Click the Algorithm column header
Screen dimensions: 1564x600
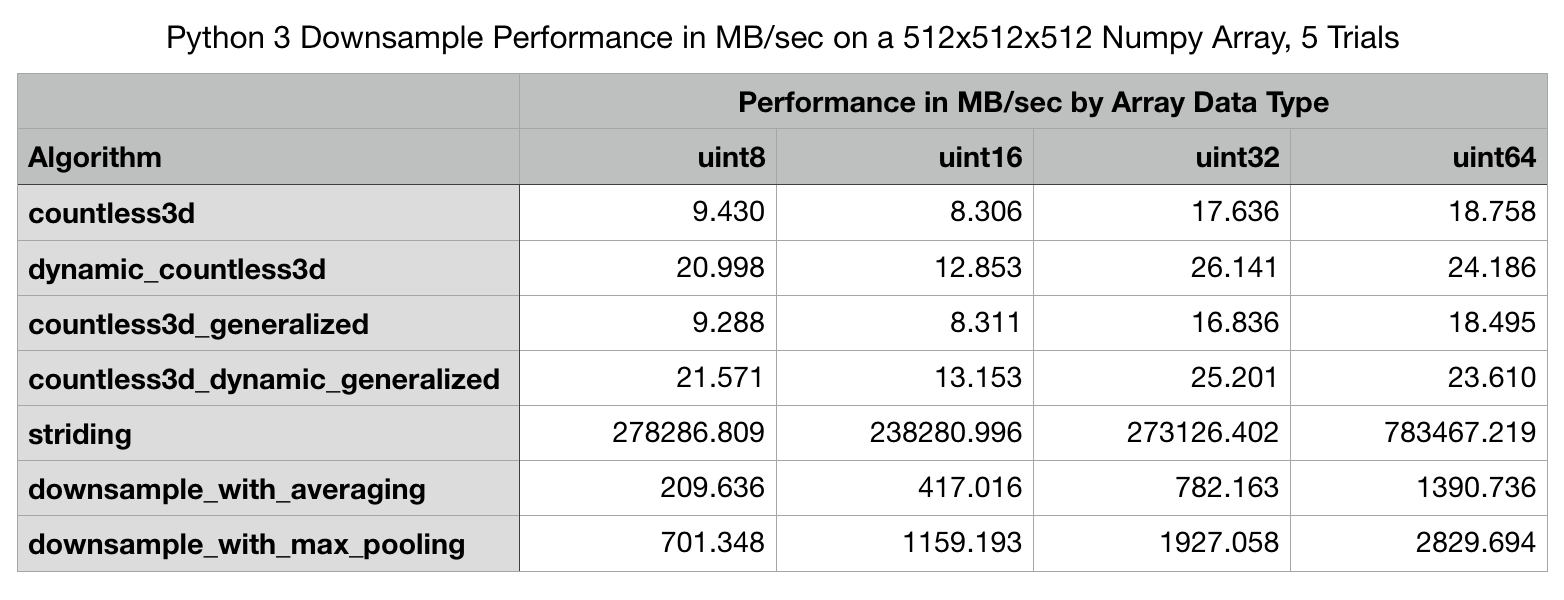95,157
